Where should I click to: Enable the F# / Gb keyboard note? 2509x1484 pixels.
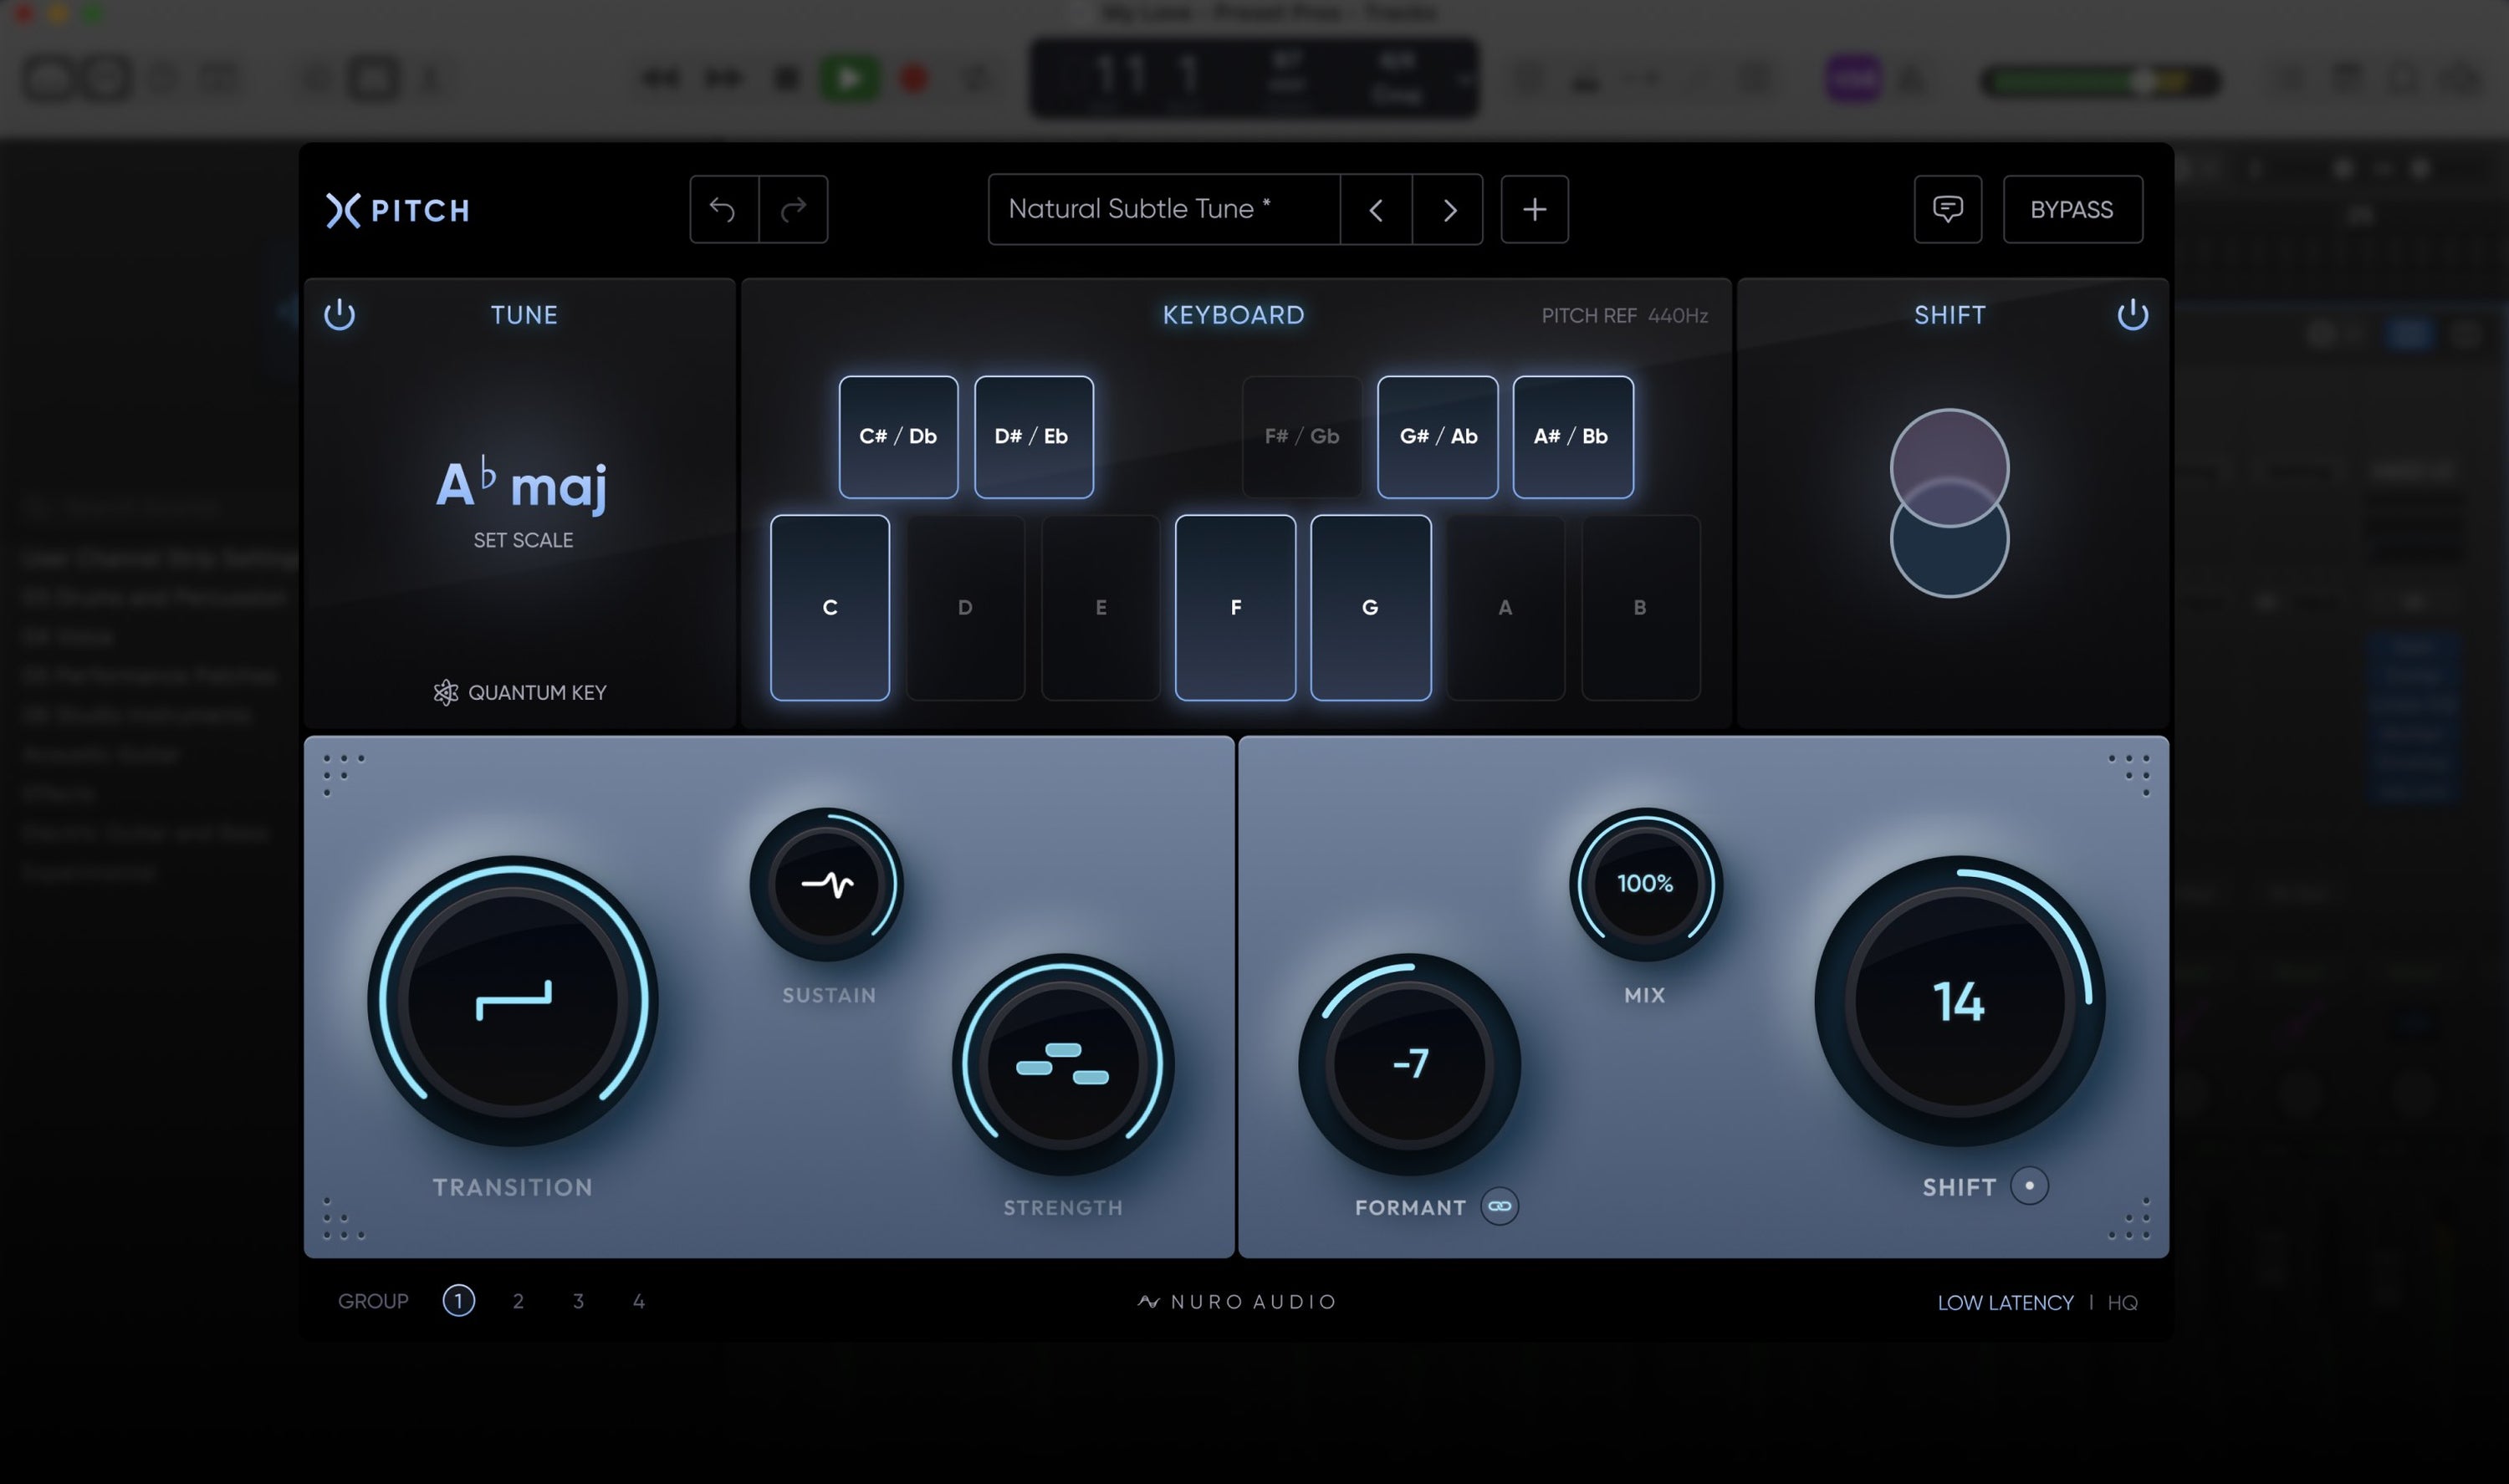pos(1301,436)
